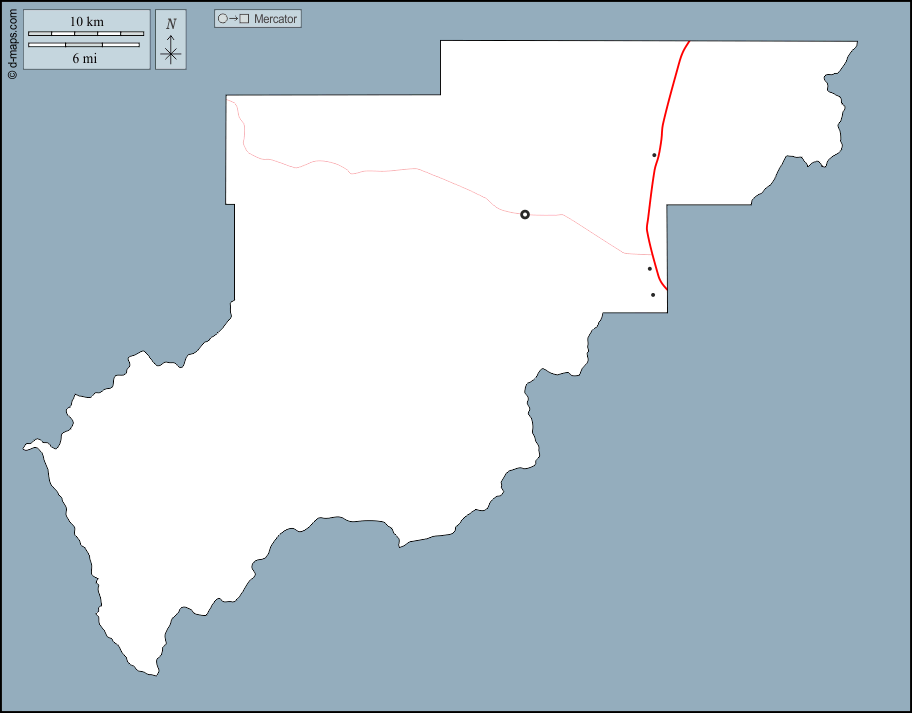
Task: Click the circle-to-square projection icon
Action: click(233, 19)
